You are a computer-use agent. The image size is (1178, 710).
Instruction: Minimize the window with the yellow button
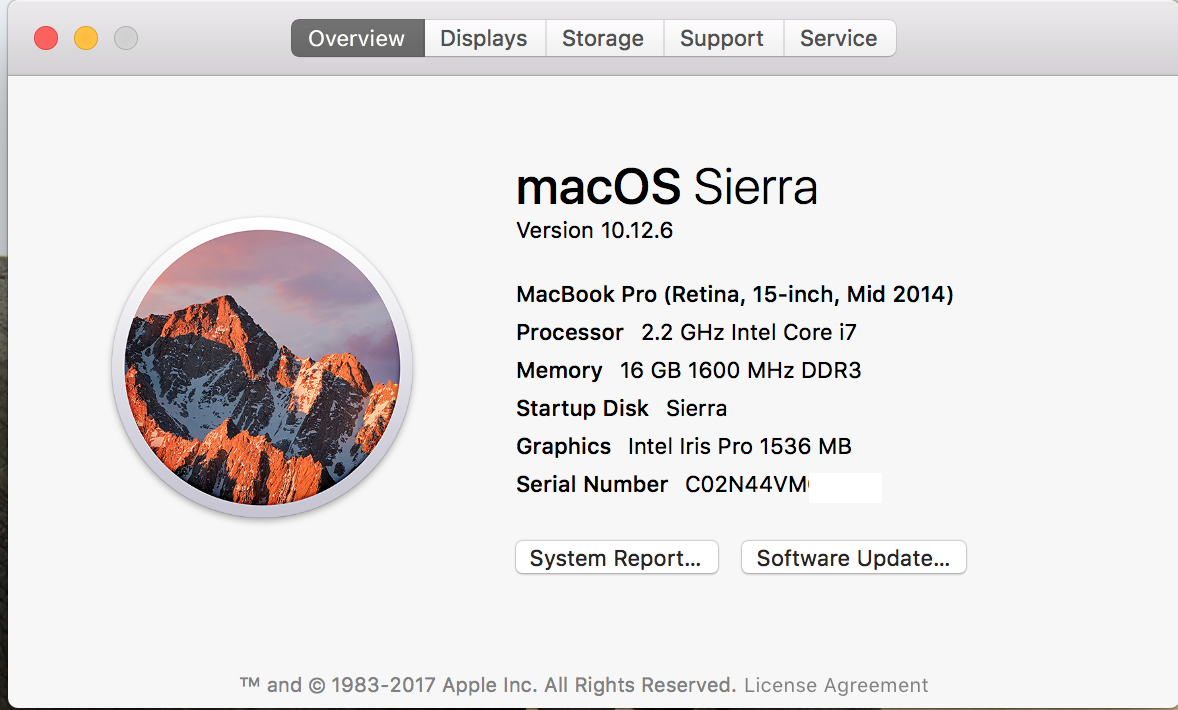click(86, 39)
